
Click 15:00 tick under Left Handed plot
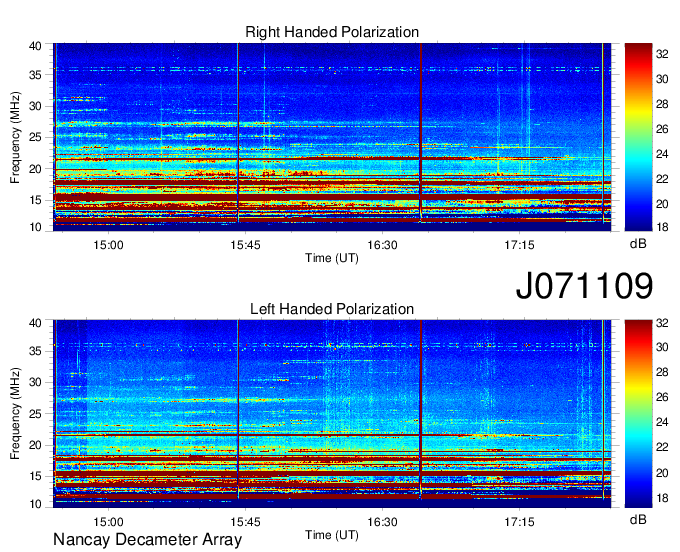(x=108, y=522)
